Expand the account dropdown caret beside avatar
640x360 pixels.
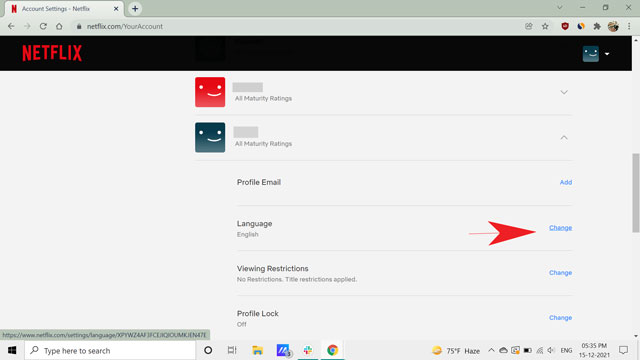607,54
